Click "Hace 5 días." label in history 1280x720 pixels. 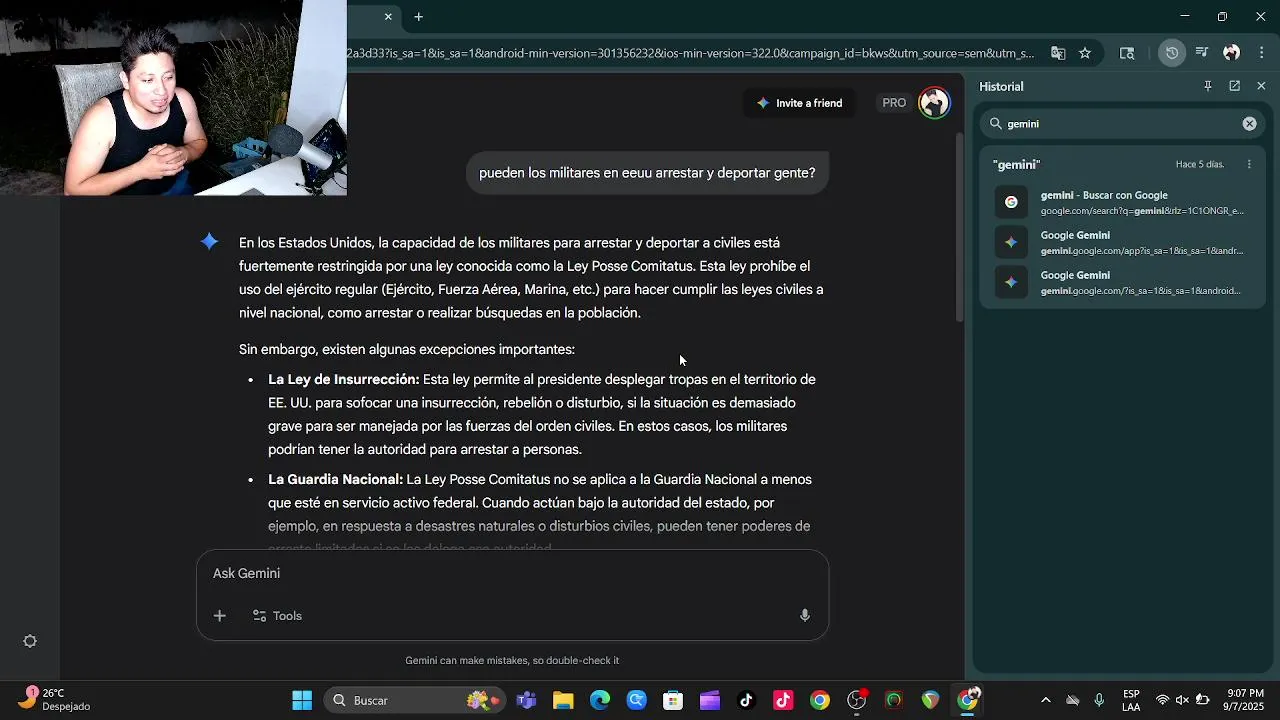[x=1200, y=164]
